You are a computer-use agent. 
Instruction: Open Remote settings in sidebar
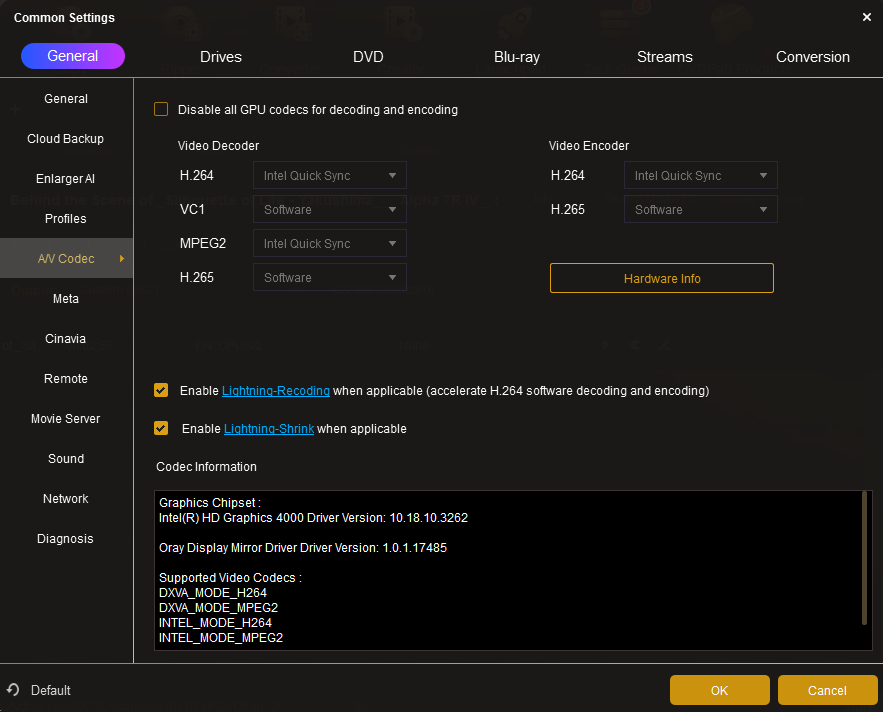(x=66, y=379)
